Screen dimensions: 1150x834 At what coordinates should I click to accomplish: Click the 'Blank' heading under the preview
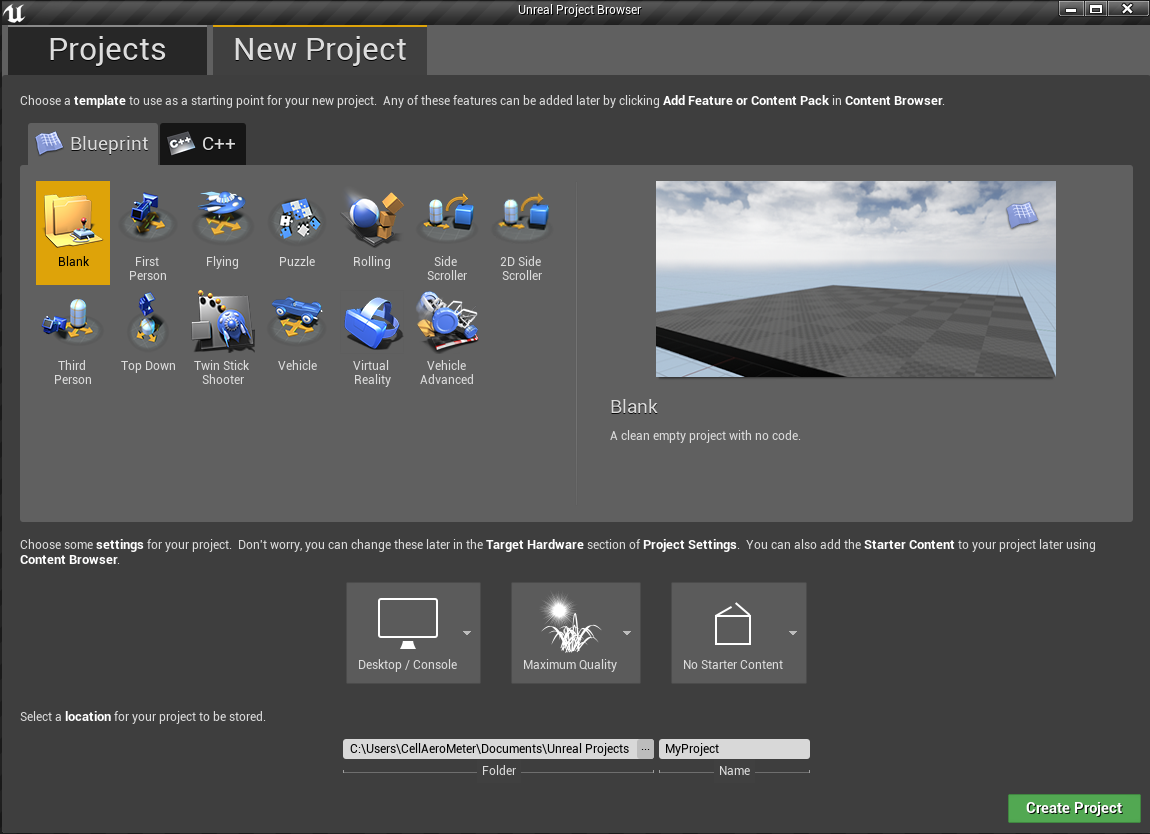tap(634, 406)
